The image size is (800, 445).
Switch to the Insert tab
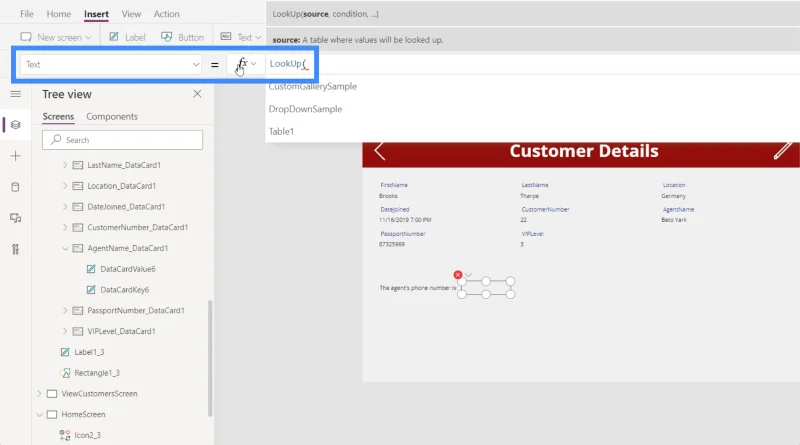click(x=96, y=14)
